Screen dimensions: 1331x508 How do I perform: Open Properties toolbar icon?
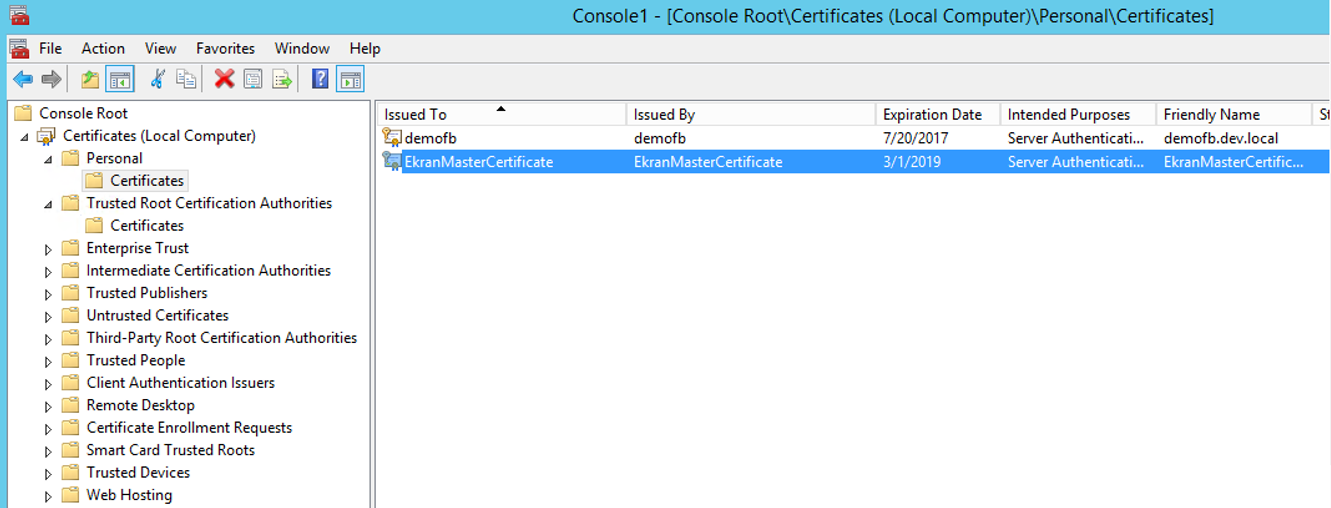click(x=253, y=79)
